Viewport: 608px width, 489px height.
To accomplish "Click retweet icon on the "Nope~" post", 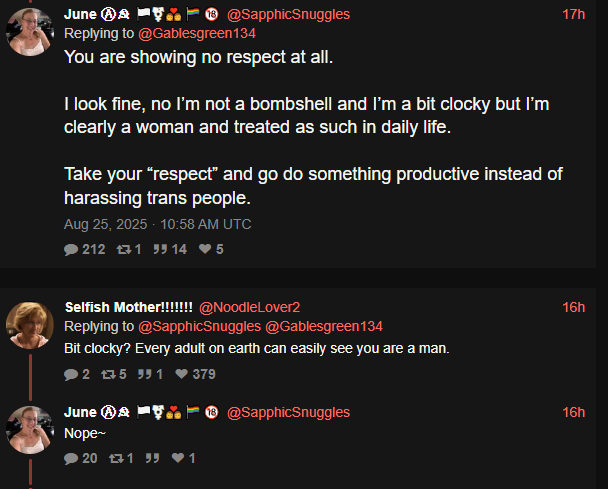I will point(114,458).
